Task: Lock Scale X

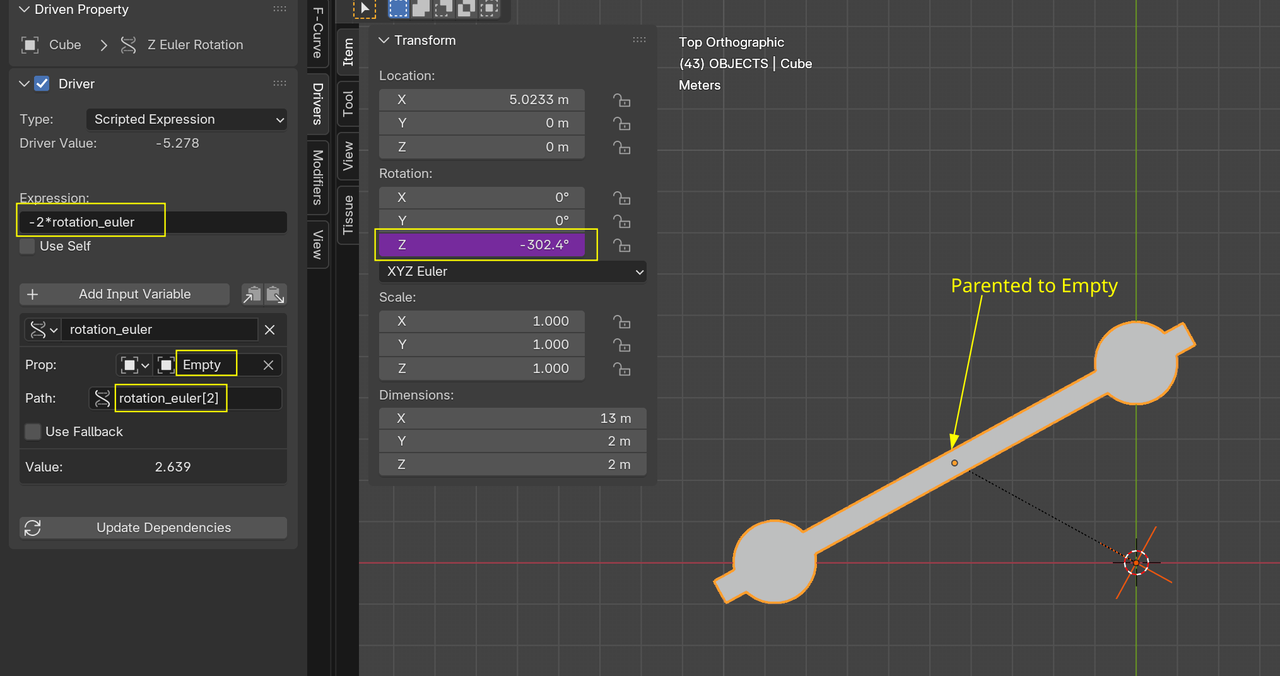Action: pyautogui.click(x=622, y=322)
